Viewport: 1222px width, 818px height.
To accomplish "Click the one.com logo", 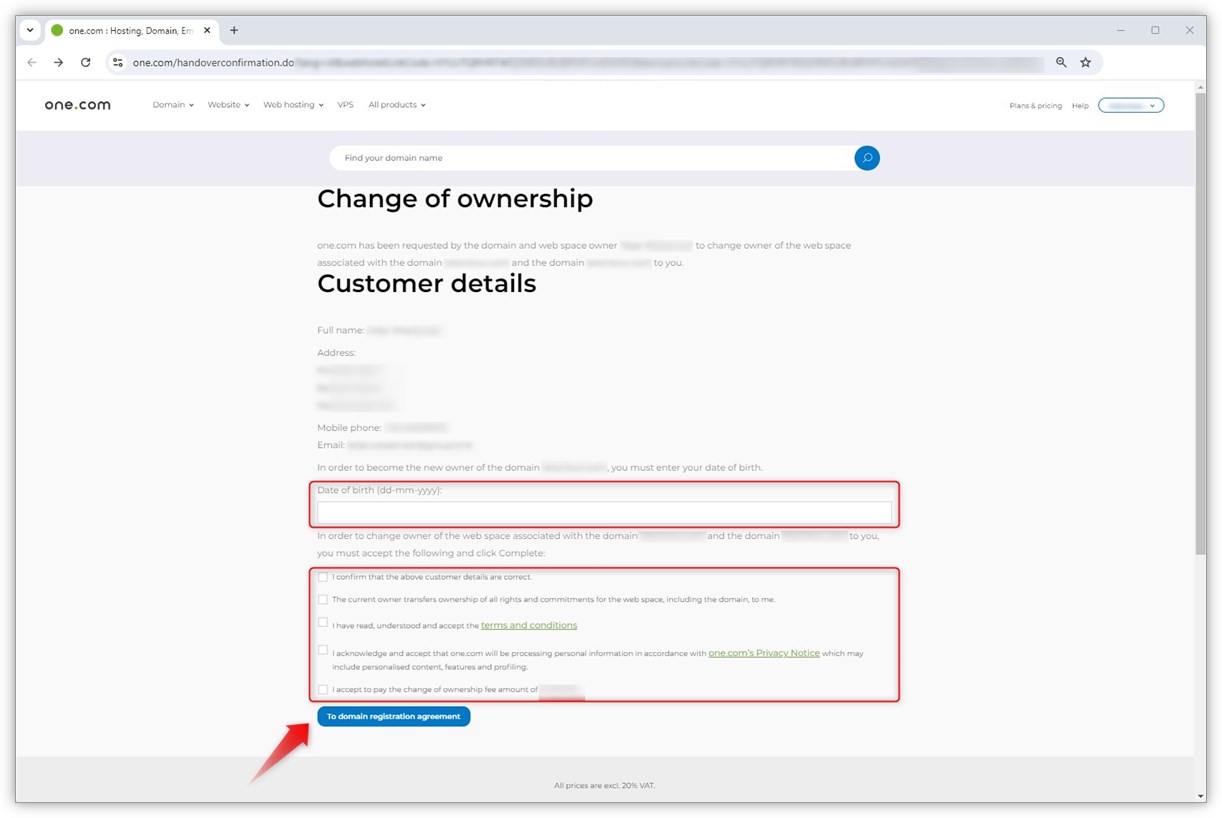I will [x=78, y=105].
